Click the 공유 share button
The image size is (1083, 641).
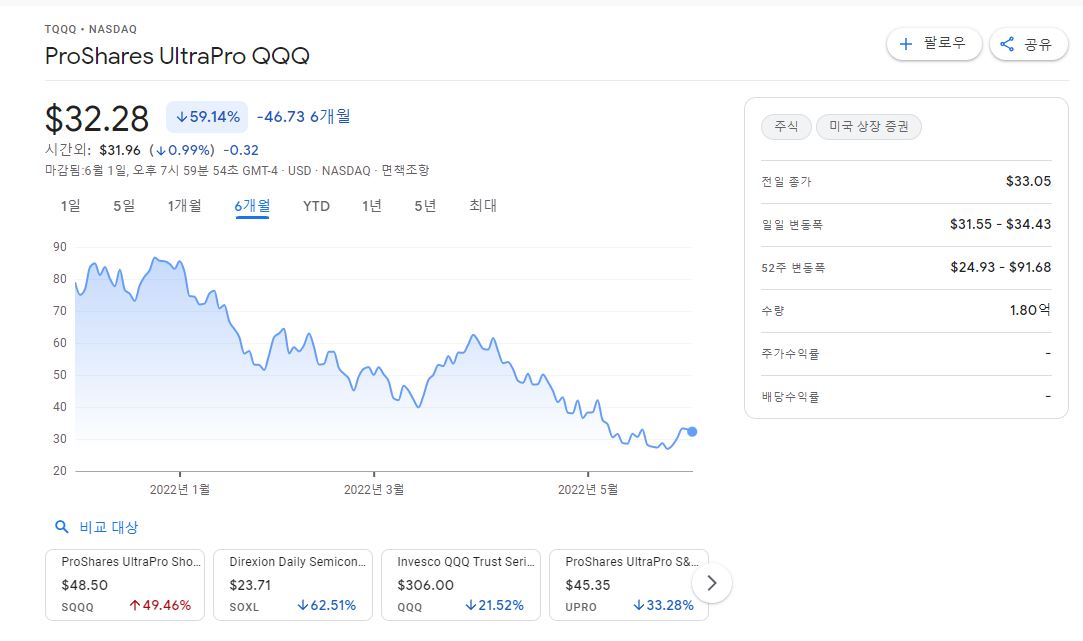tap(1028, 44)
